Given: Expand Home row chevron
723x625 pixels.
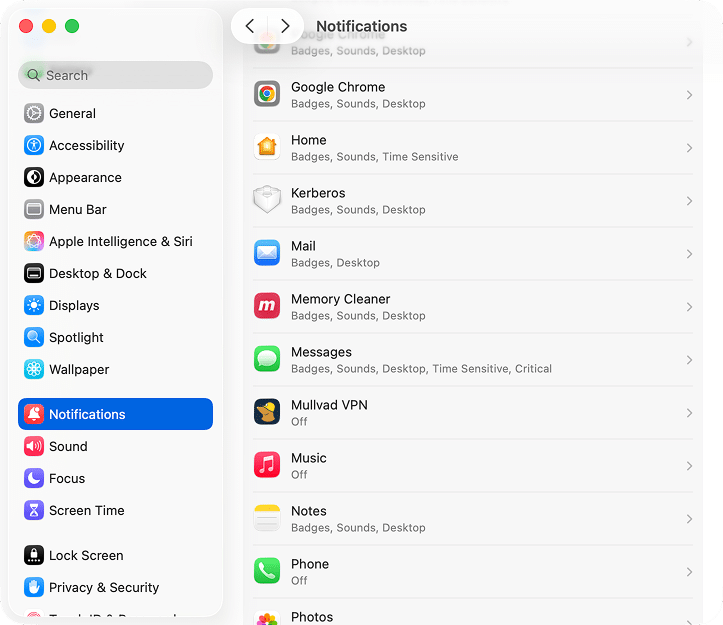Looking at the screenshot, I should (x=689, y=148).
